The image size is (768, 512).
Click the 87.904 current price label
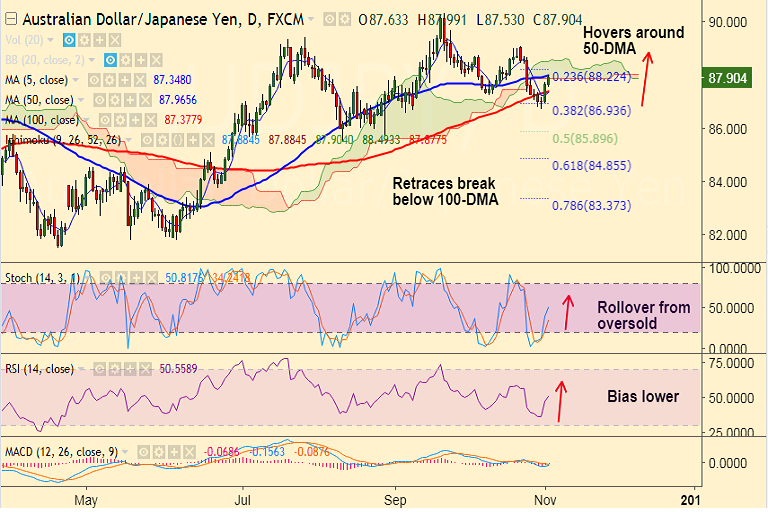pyautogui.click(x=727, y=78)
